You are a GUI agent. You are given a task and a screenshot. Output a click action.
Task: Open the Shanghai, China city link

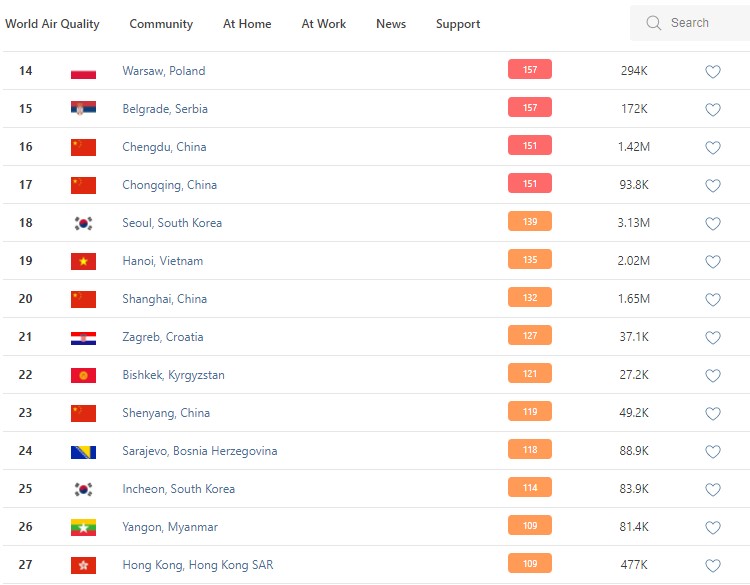[164, 299]
